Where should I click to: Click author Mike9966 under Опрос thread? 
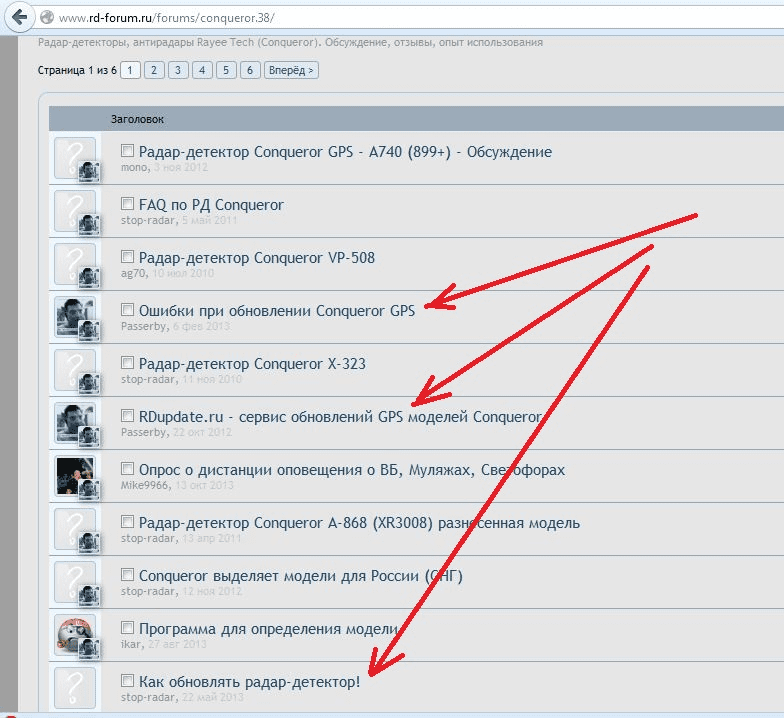click(144, 486)
